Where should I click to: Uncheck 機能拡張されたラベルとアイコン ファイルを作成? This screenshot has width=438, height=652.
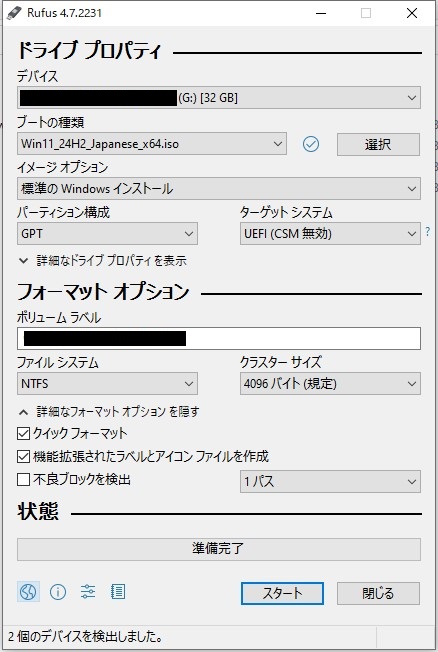point(23,457)
